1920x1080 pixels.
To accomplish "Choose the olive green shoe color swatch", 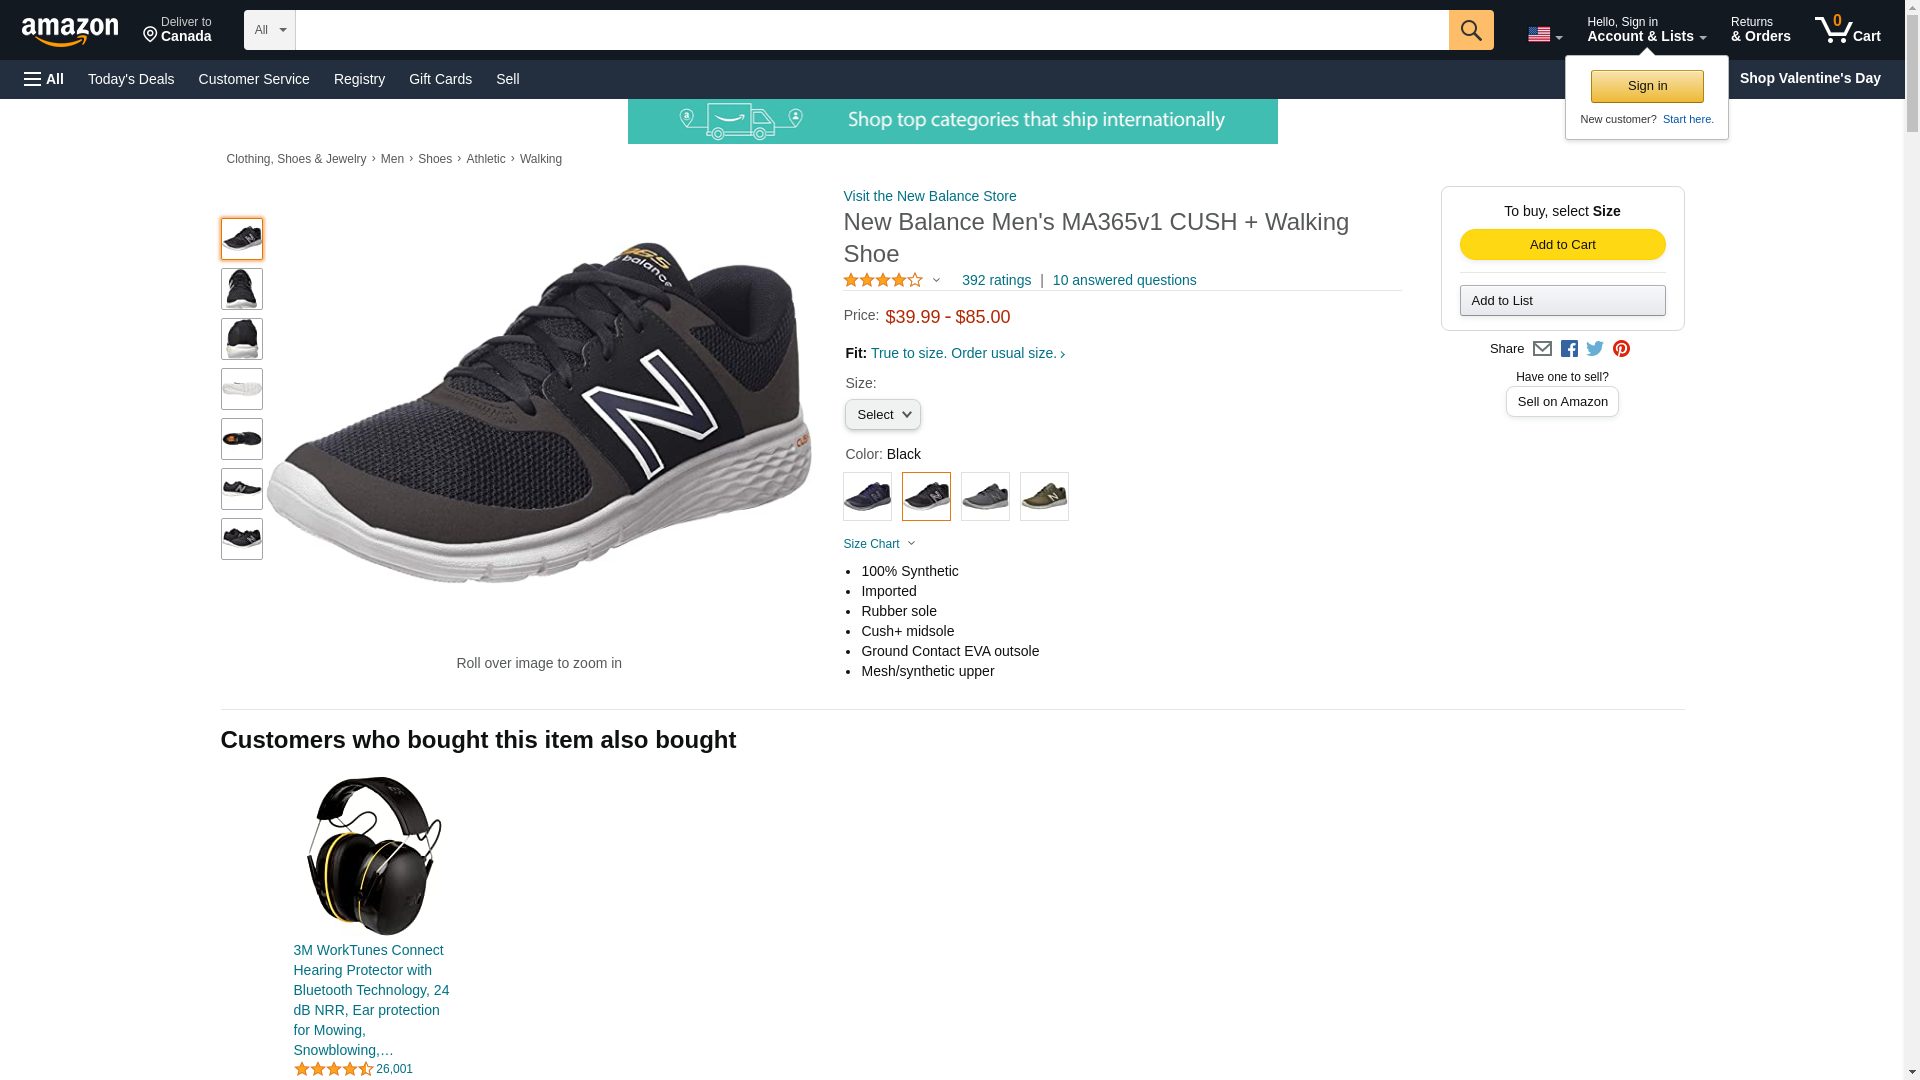I will point(1044,496).
